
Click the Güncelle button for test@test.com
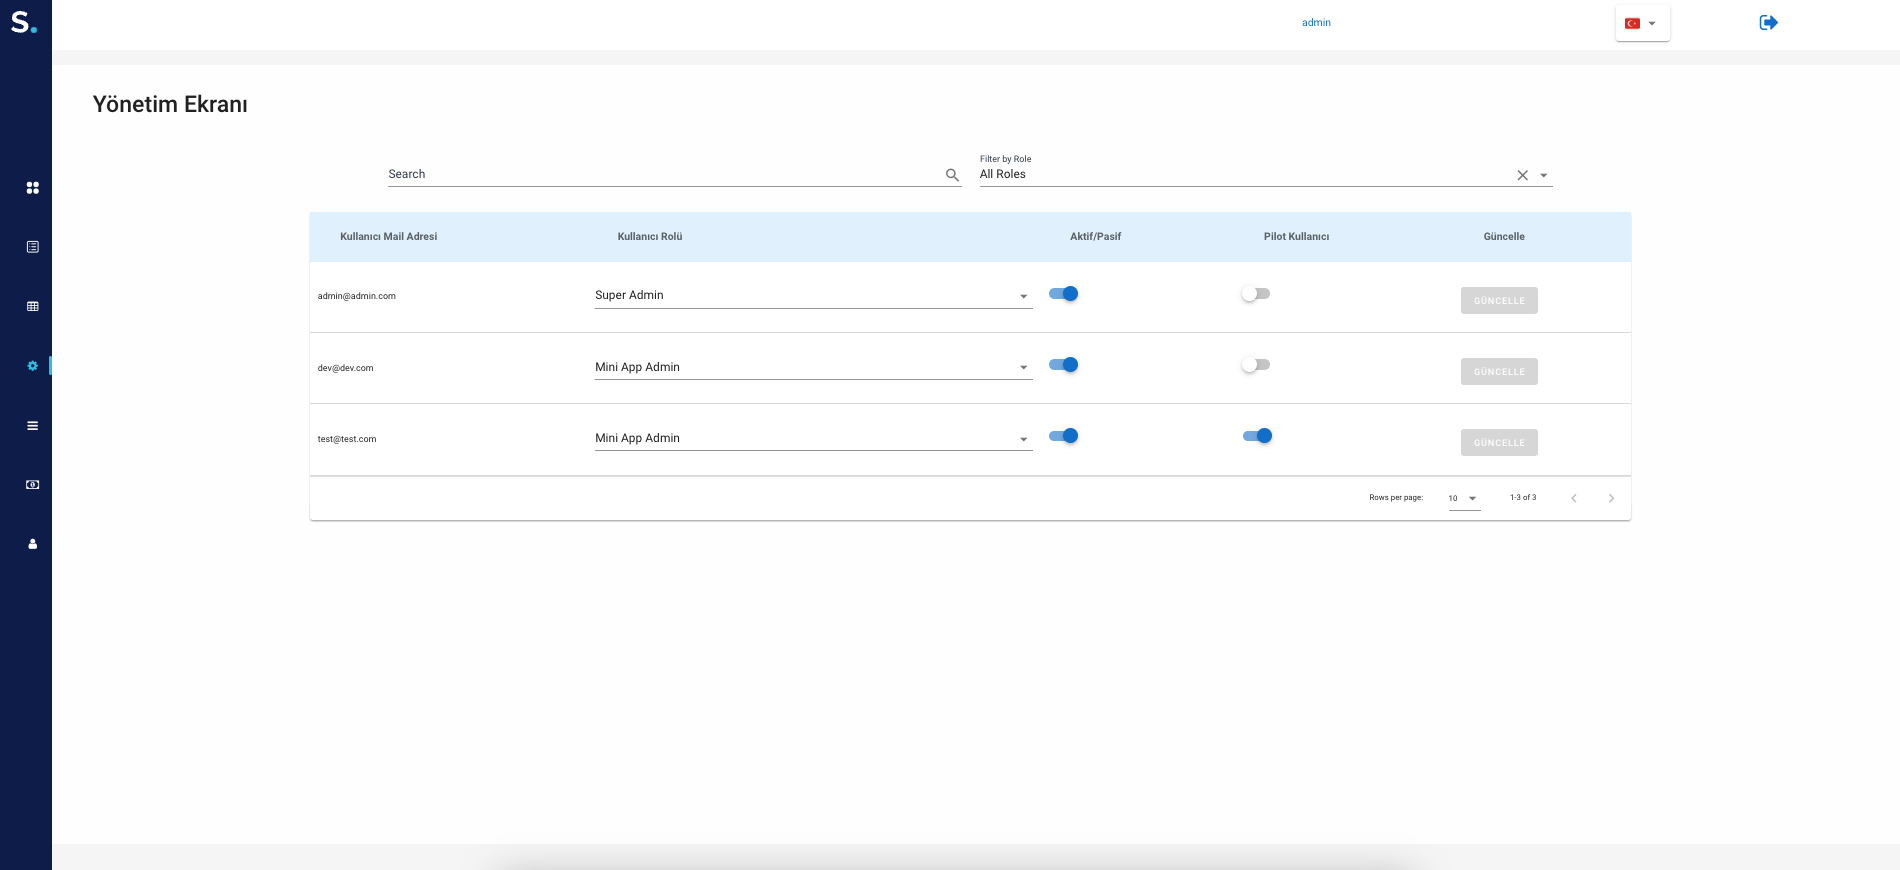tap(1498, 443)
